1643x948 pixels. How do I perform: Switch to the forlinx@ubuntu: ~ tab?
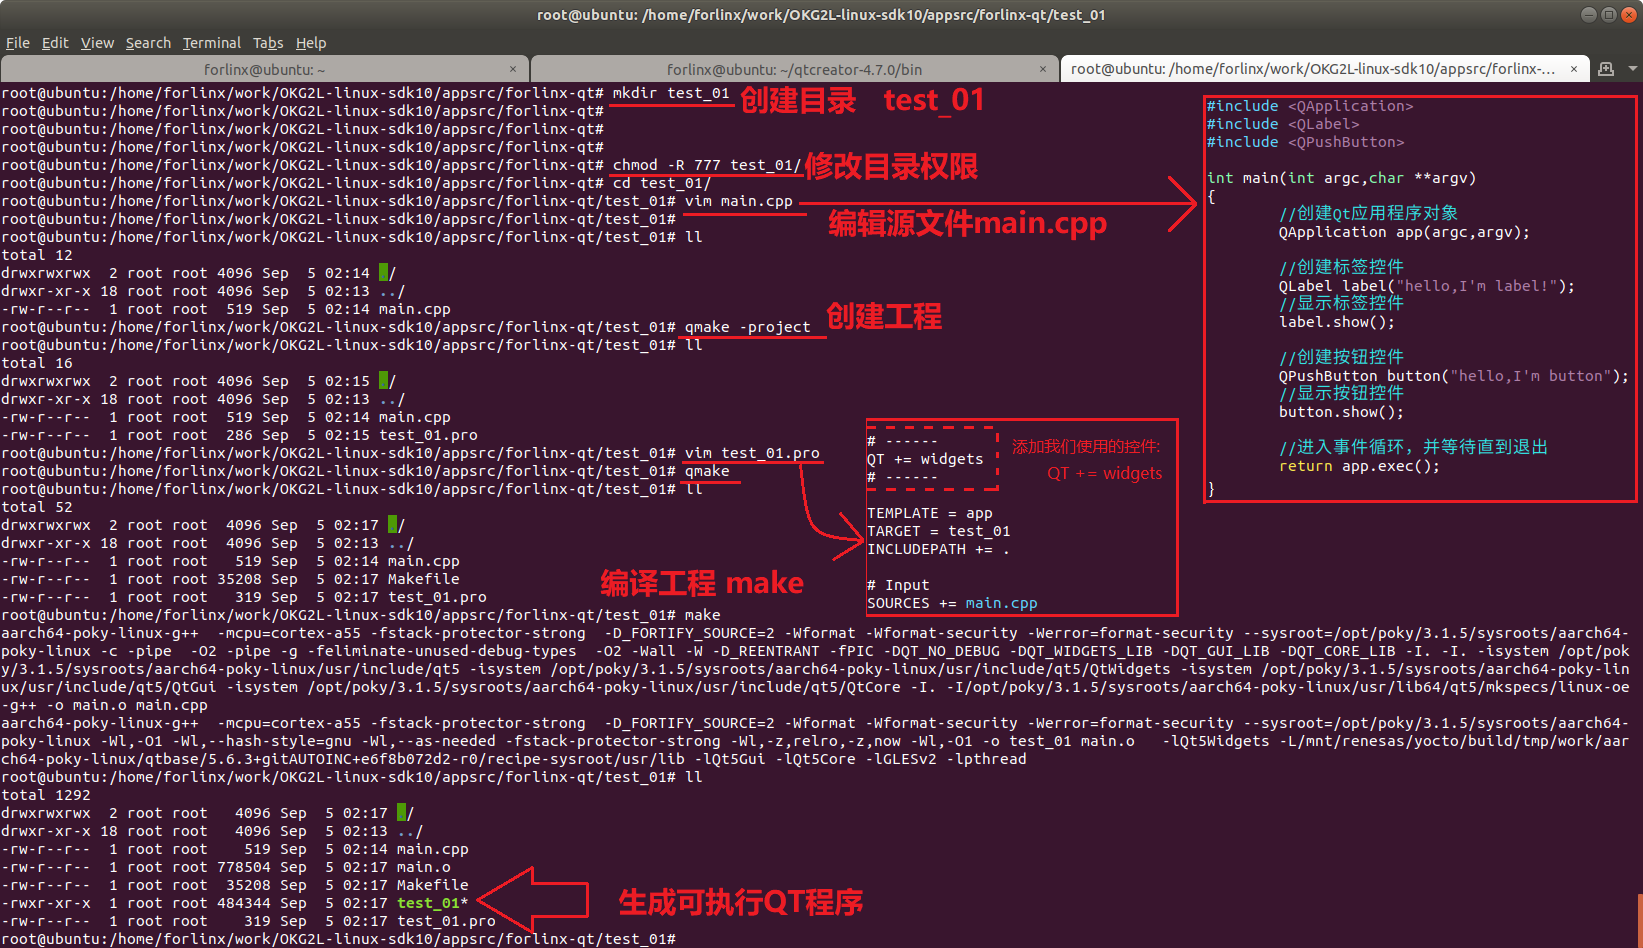(264, 69)
